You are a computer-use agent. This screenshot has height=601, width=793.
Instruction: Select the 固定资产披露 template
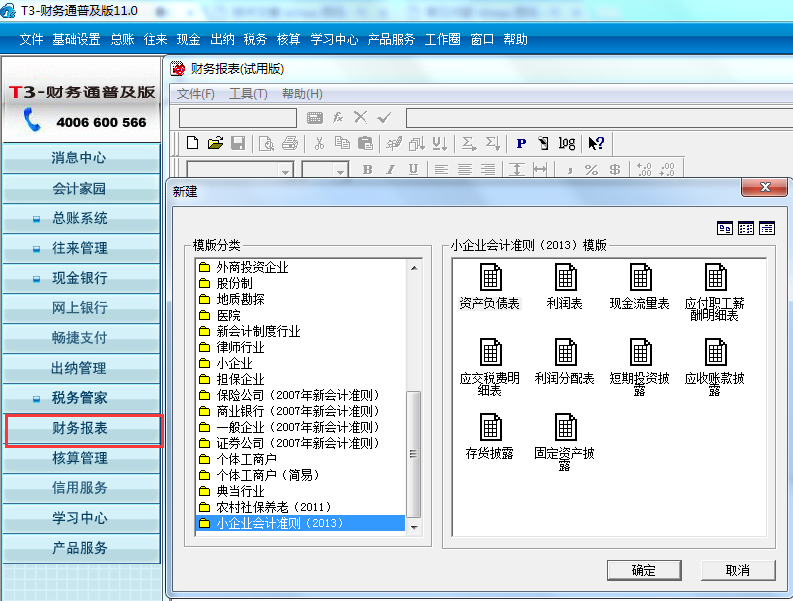pos(564,442)
